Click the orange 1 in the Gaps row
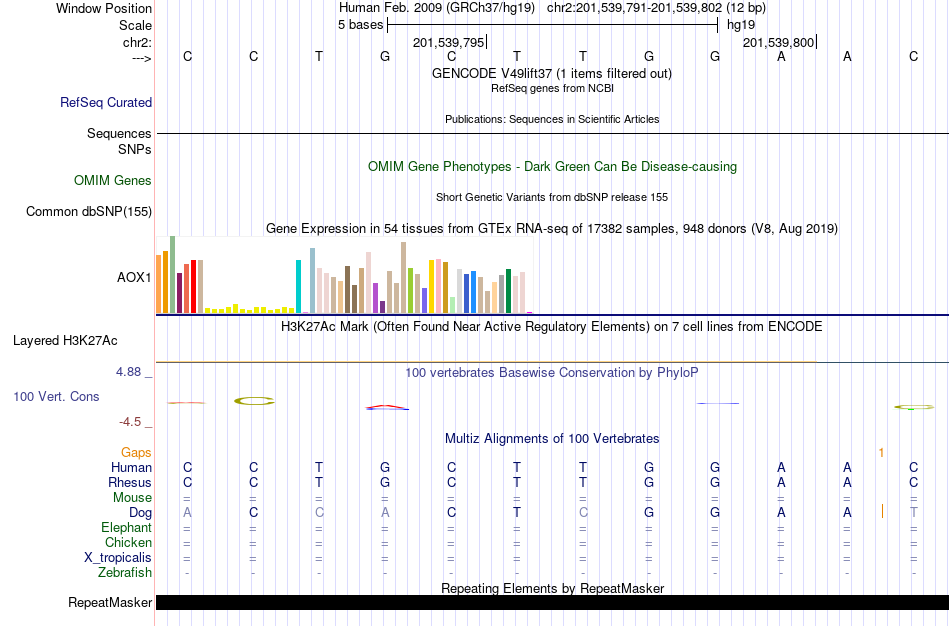The image size is (950, 626). (881, 453)
